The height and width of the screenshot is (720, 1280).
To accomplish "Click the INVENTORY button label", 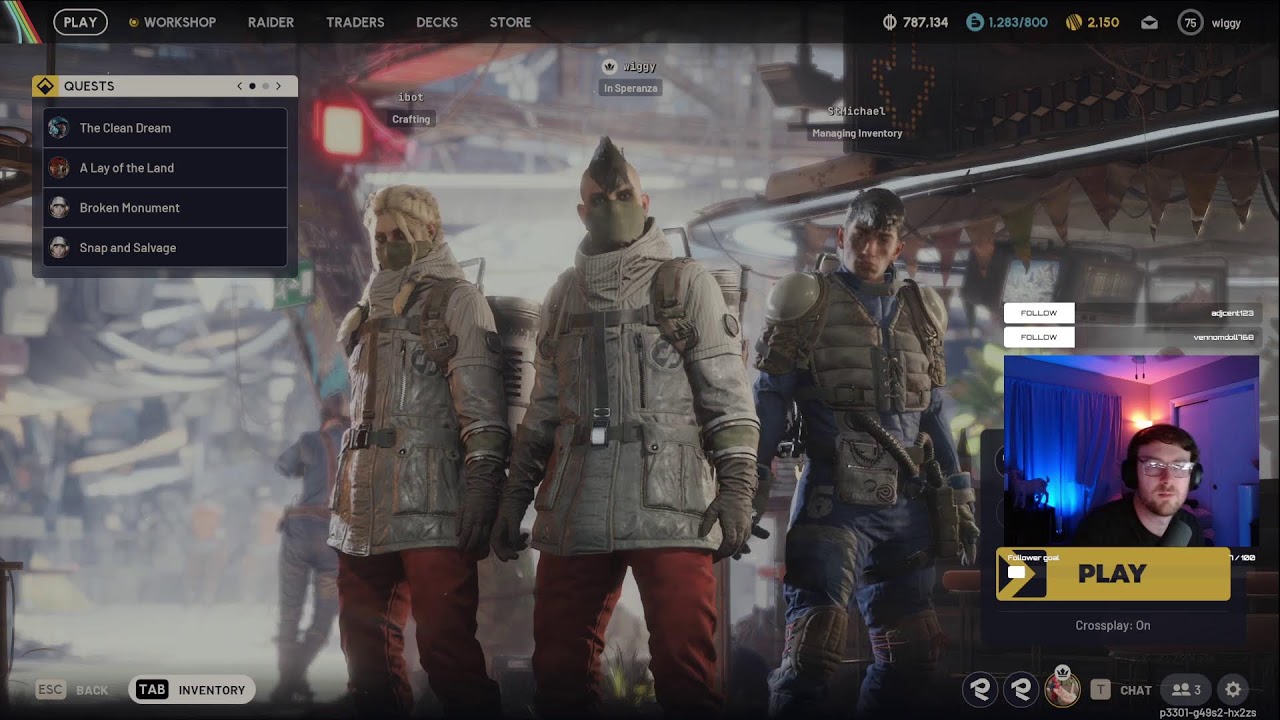I will click(x=212, y=690).
